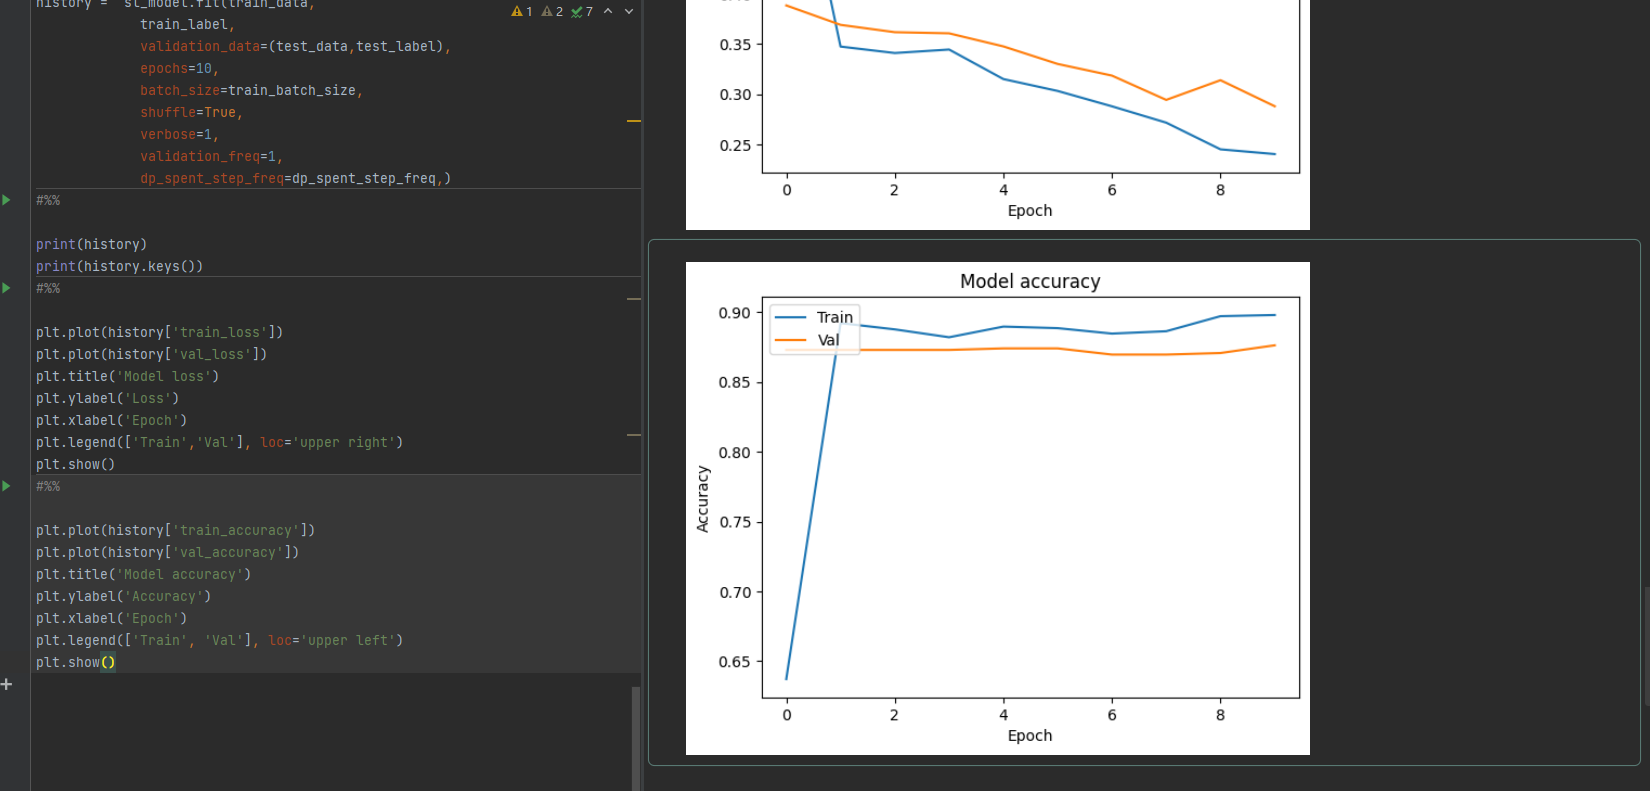Run the cell containing print(history)

click(6, 200)
